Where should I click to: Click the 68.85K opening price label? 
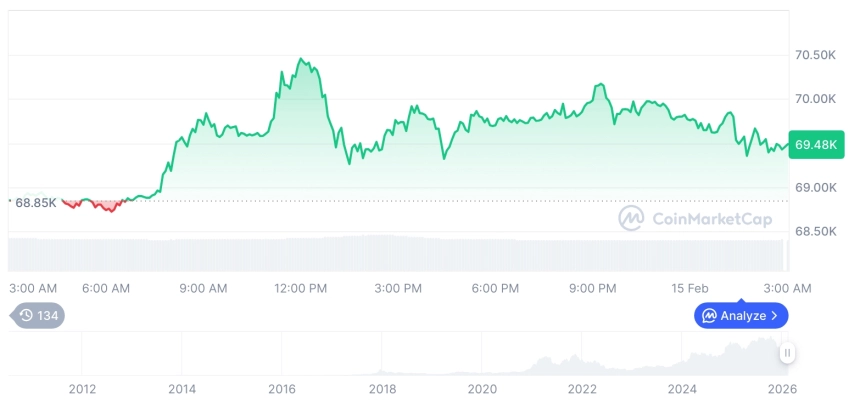(35, 202)
